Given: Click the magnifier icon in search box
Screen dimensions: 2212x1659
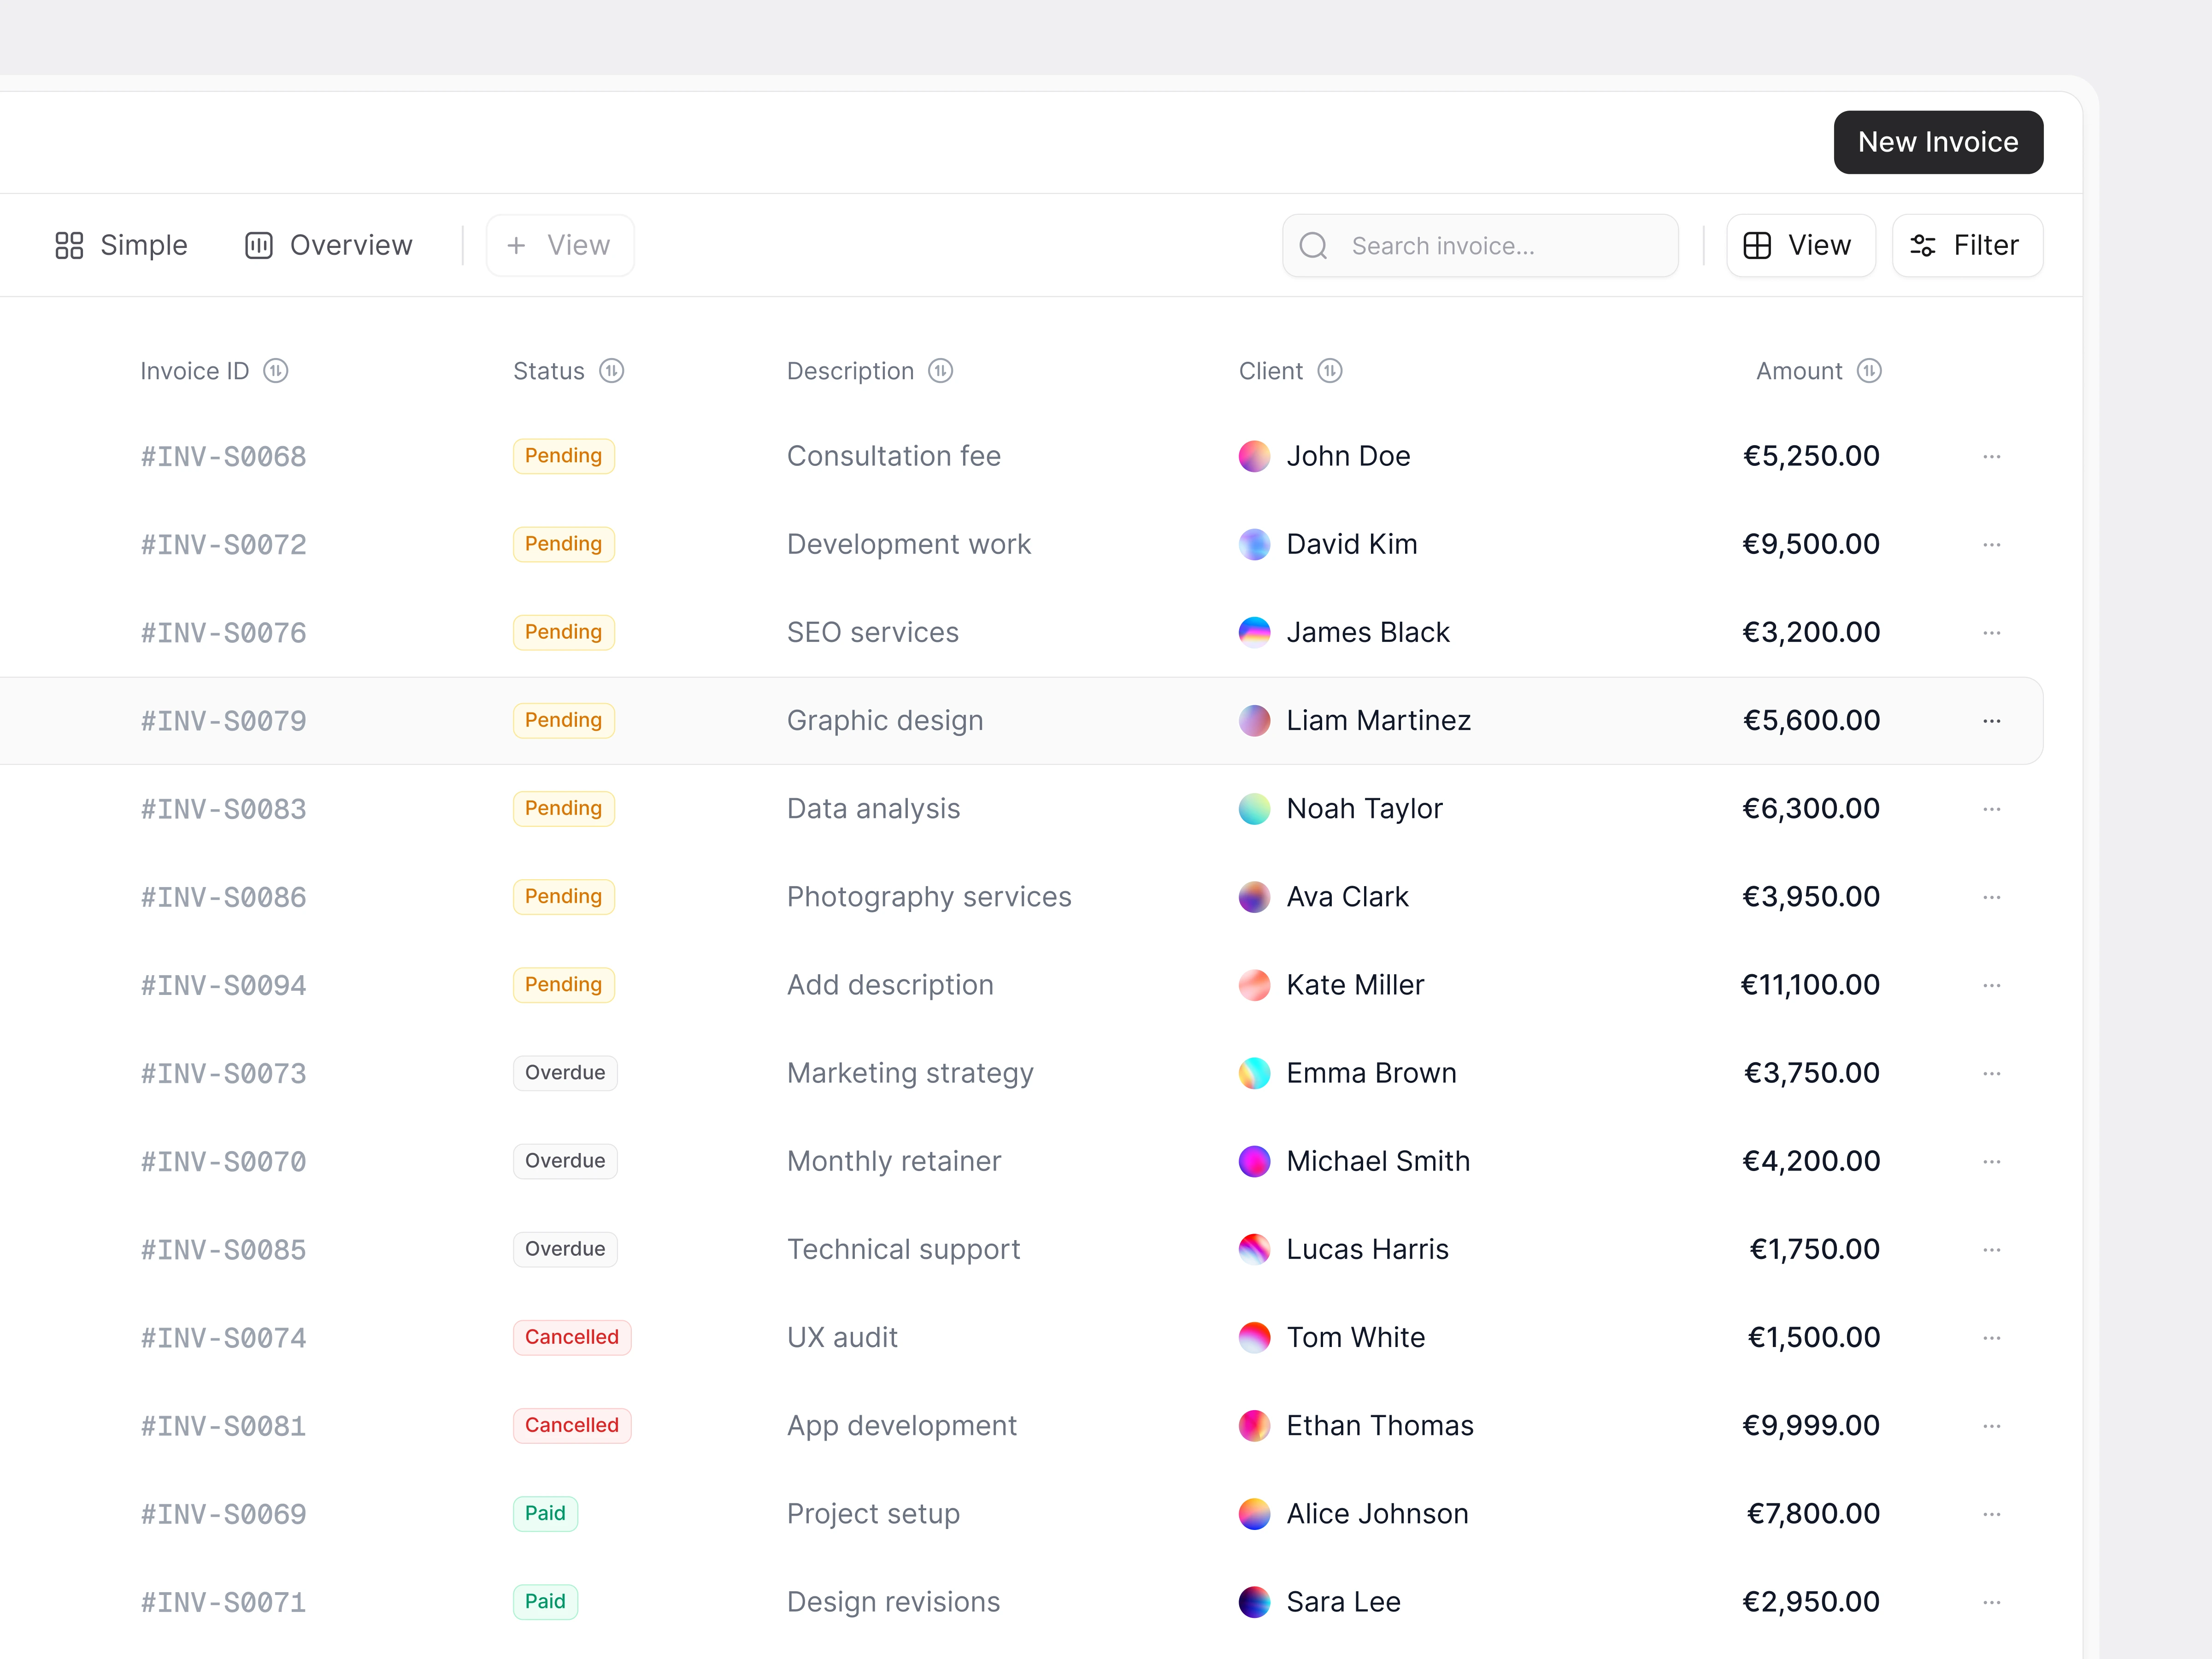Looking at the screenshot, I should 1313,246.
